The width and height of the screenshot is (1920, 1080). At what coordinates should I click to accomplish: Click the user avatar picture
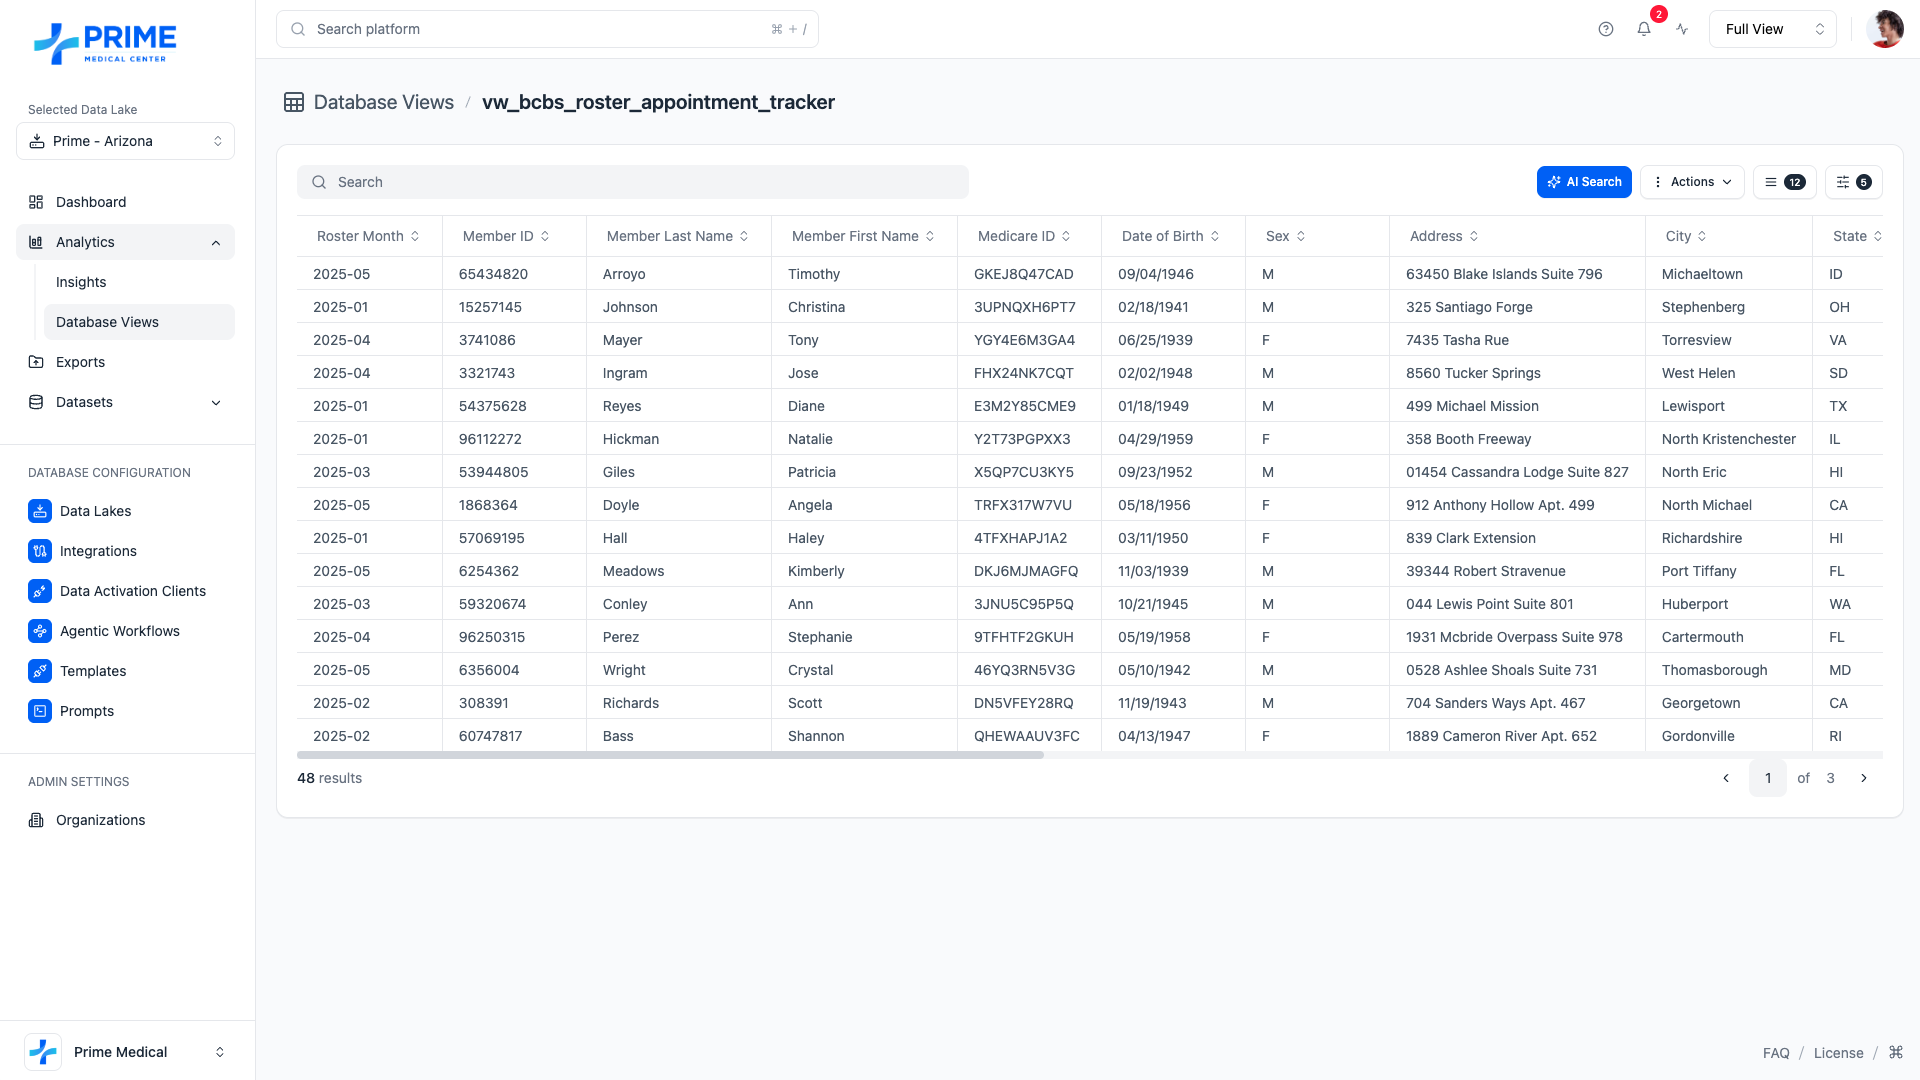(1884, 29)
